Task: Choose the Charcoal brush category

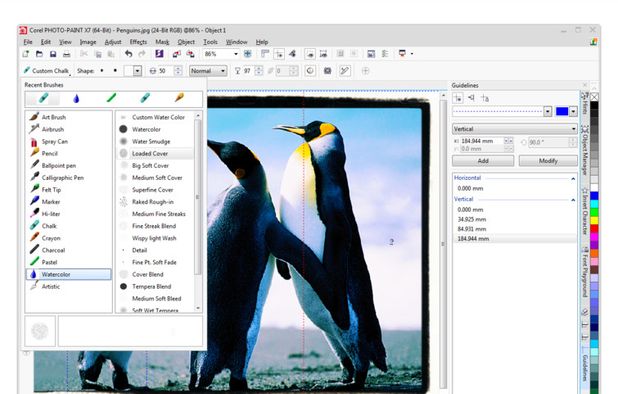Action: (69, 250)
